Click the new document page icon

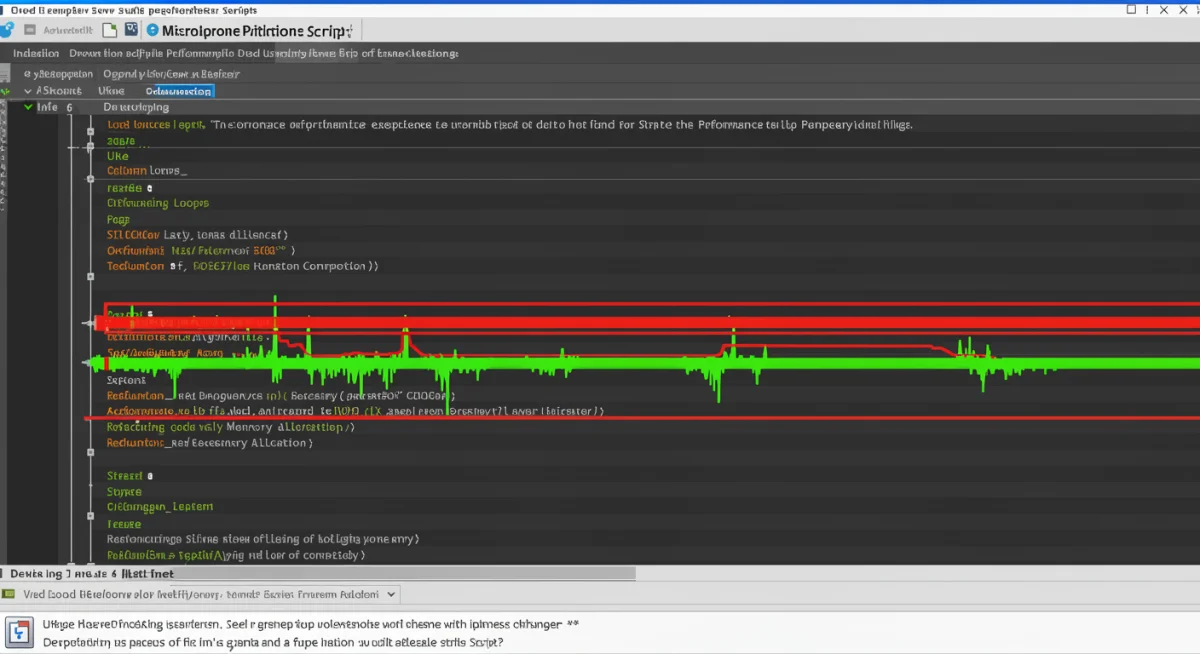(110, 30)
